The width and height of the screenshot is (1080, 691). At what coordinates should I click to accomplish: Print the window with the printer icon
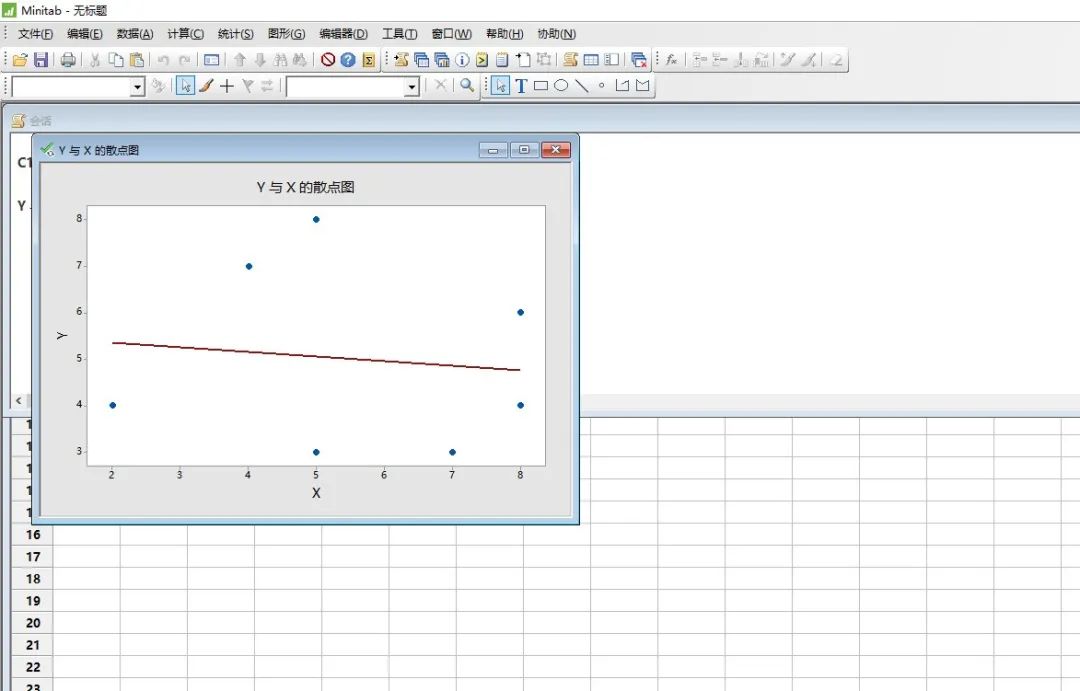point(68,60)
